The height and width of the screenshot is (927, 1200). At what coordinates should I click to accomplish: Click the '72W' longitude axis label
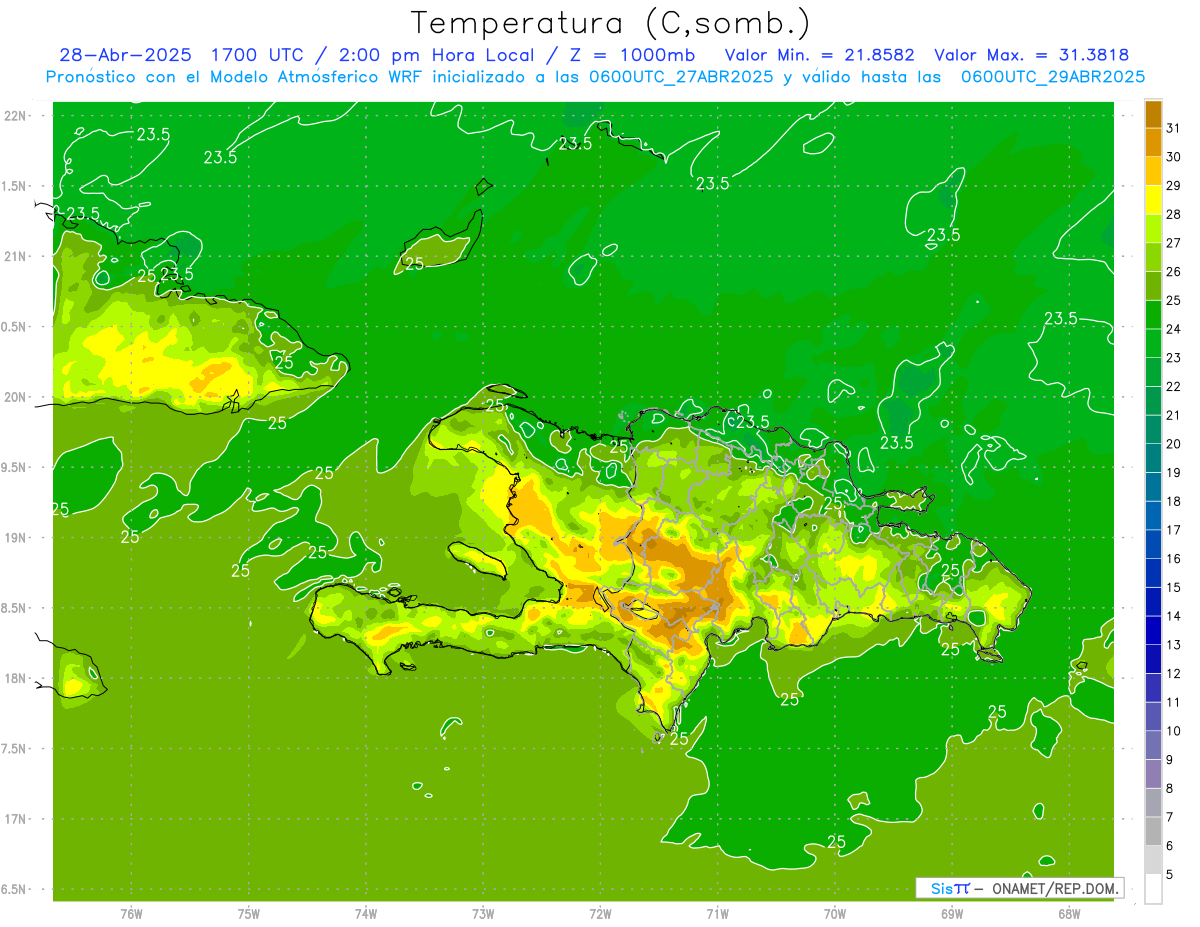[600, 914]
